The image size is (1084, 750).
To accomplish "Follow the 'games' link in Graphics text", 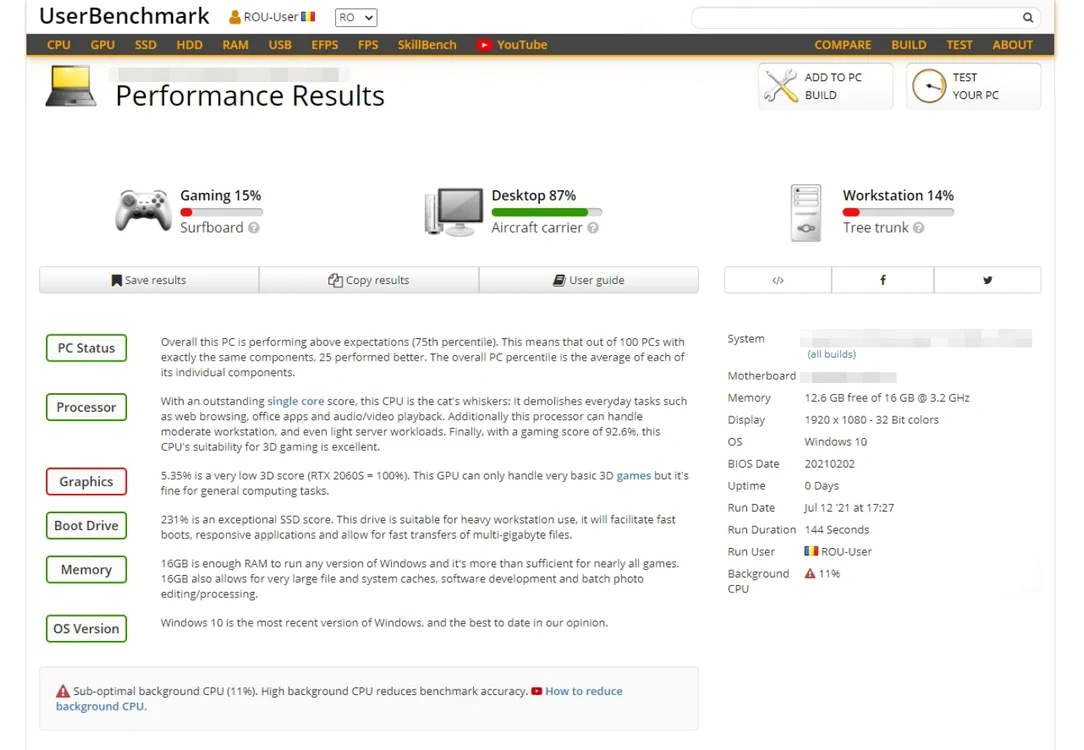I will coord(633,476).
